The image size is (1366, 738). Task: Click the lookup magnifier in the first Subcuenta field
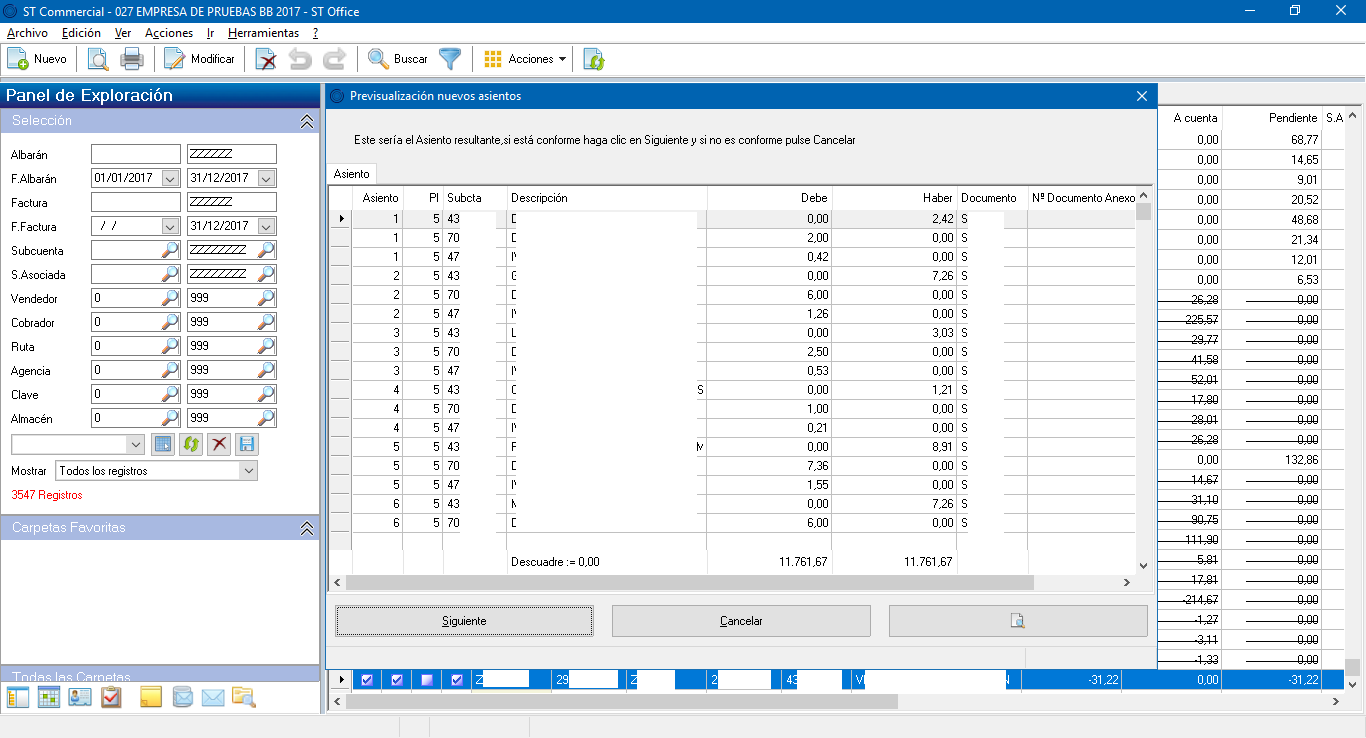click(x=171, y=250)
